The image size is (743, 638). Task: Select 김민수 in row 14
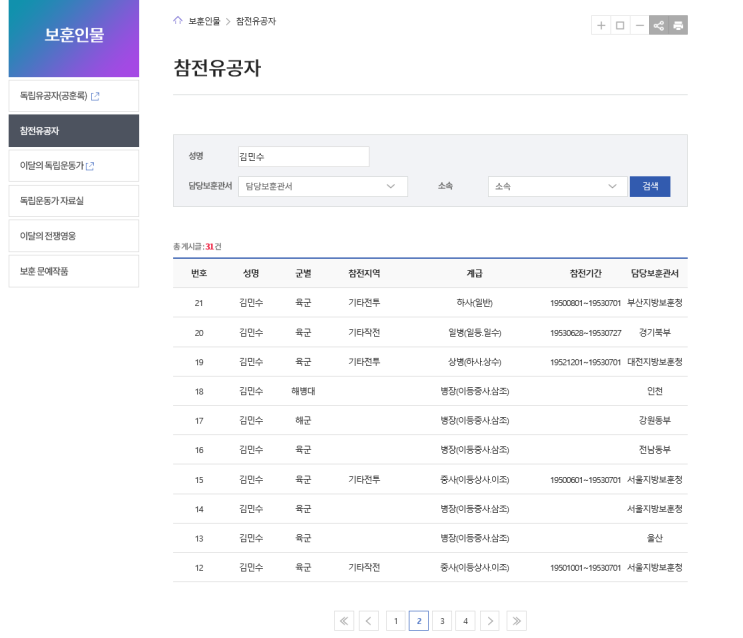(x=251, y=509)
